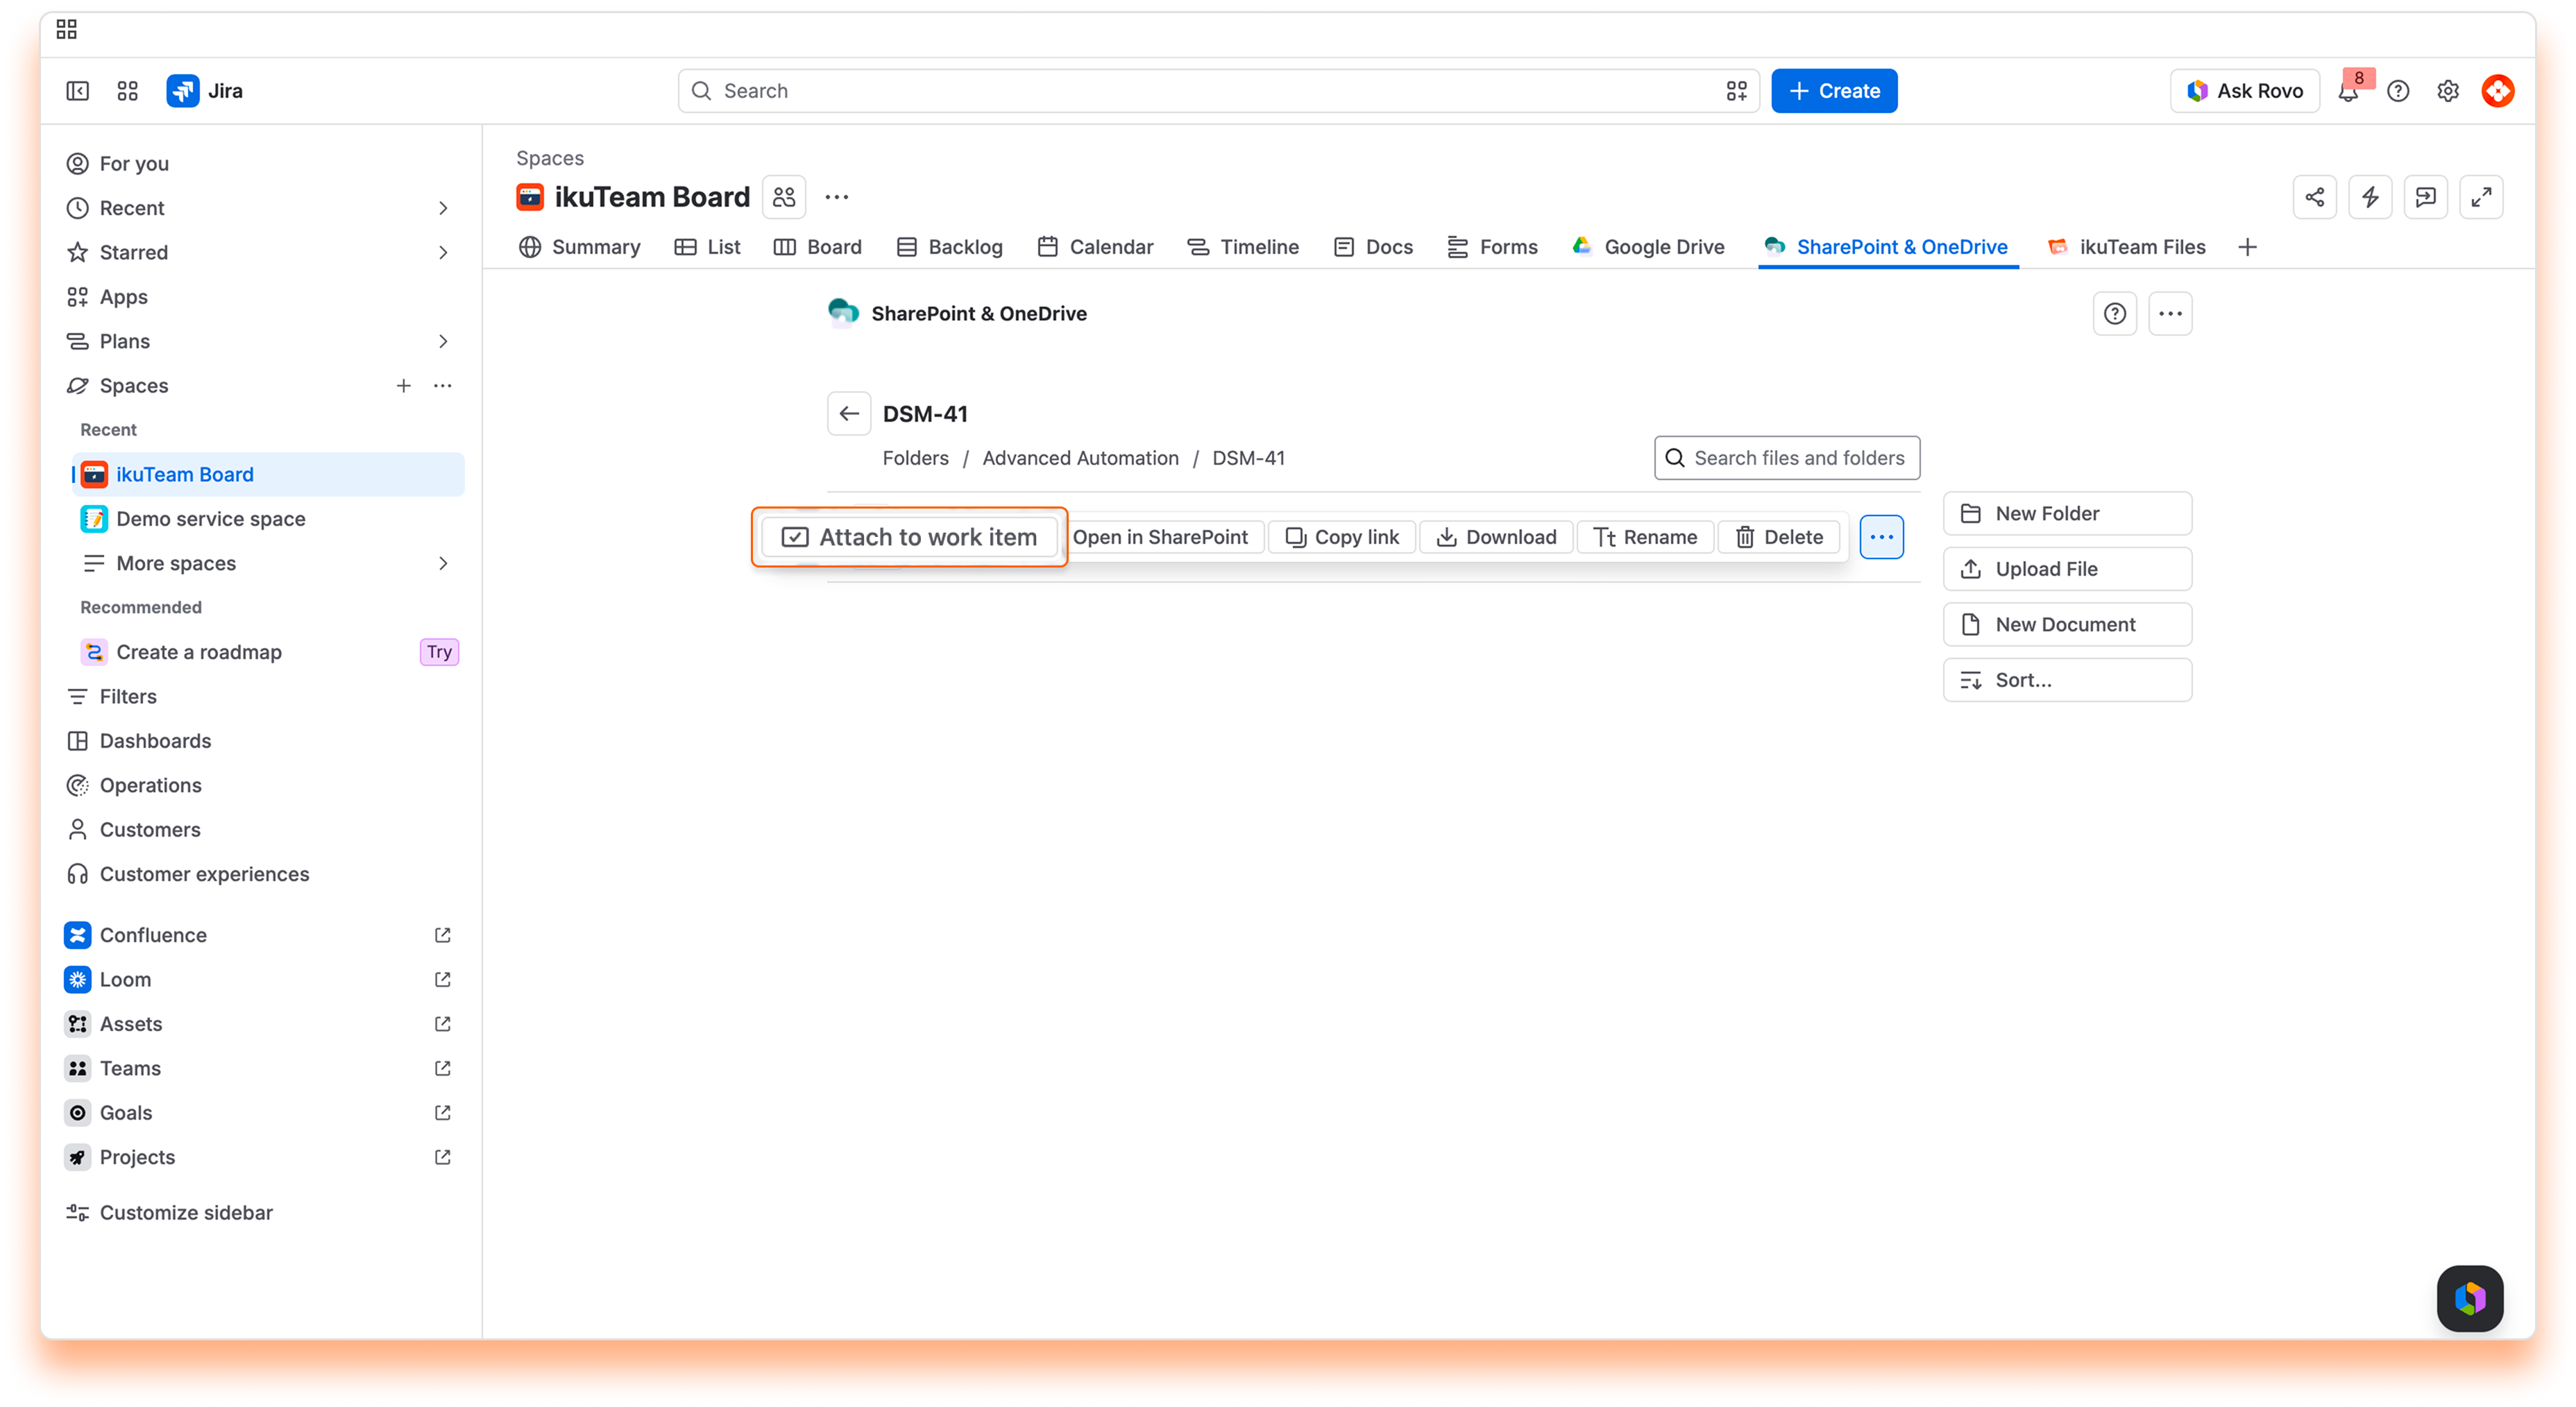Click Upload File
This screenshot has height=1407, width=2576.
[x=2067, y=569]
